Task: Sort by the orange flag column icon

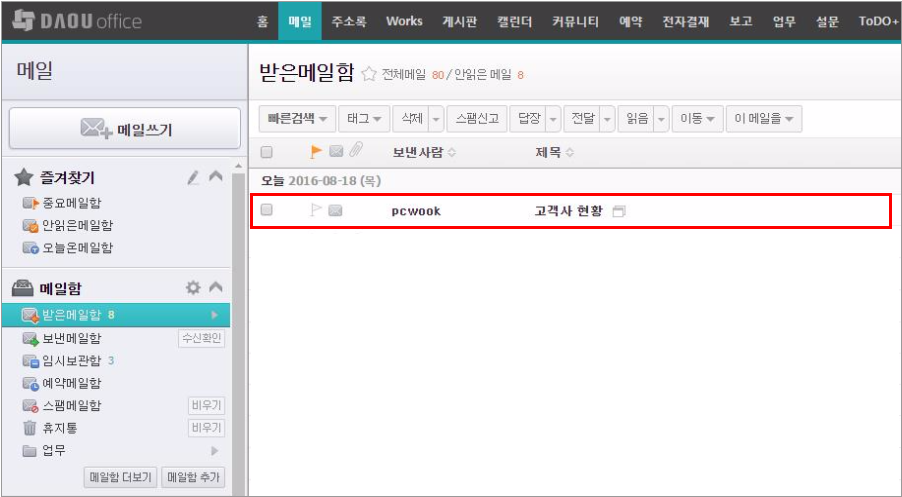Action: [x=316, y=152]
